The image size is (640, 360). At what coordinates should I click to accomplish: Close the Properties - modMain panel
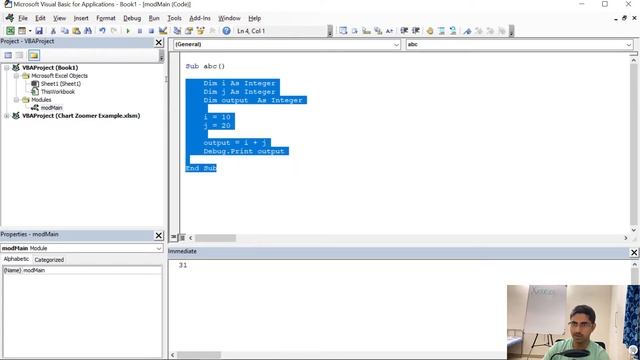[x=159, y=236]
